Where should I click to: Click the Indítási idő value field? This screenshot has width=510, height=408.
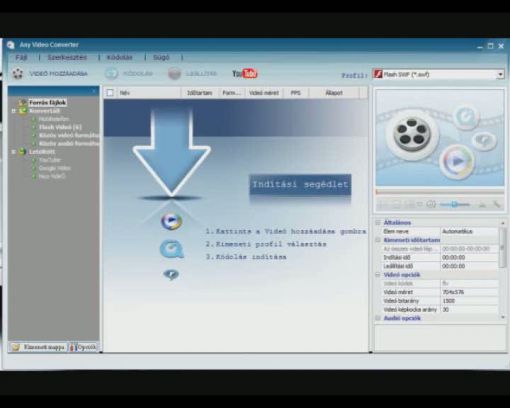click(469, 257)
